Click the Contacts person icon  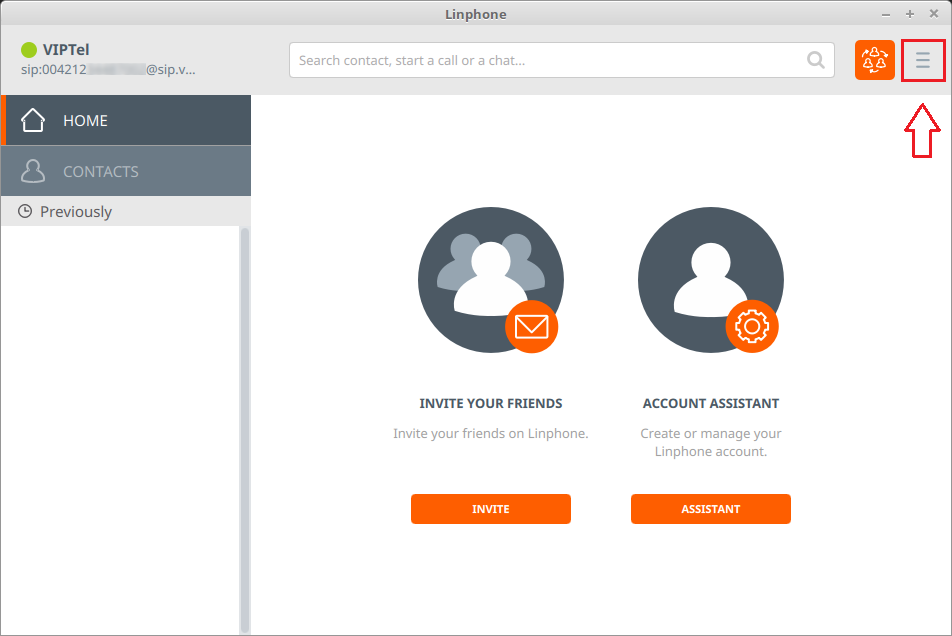(x=33, y=171)
